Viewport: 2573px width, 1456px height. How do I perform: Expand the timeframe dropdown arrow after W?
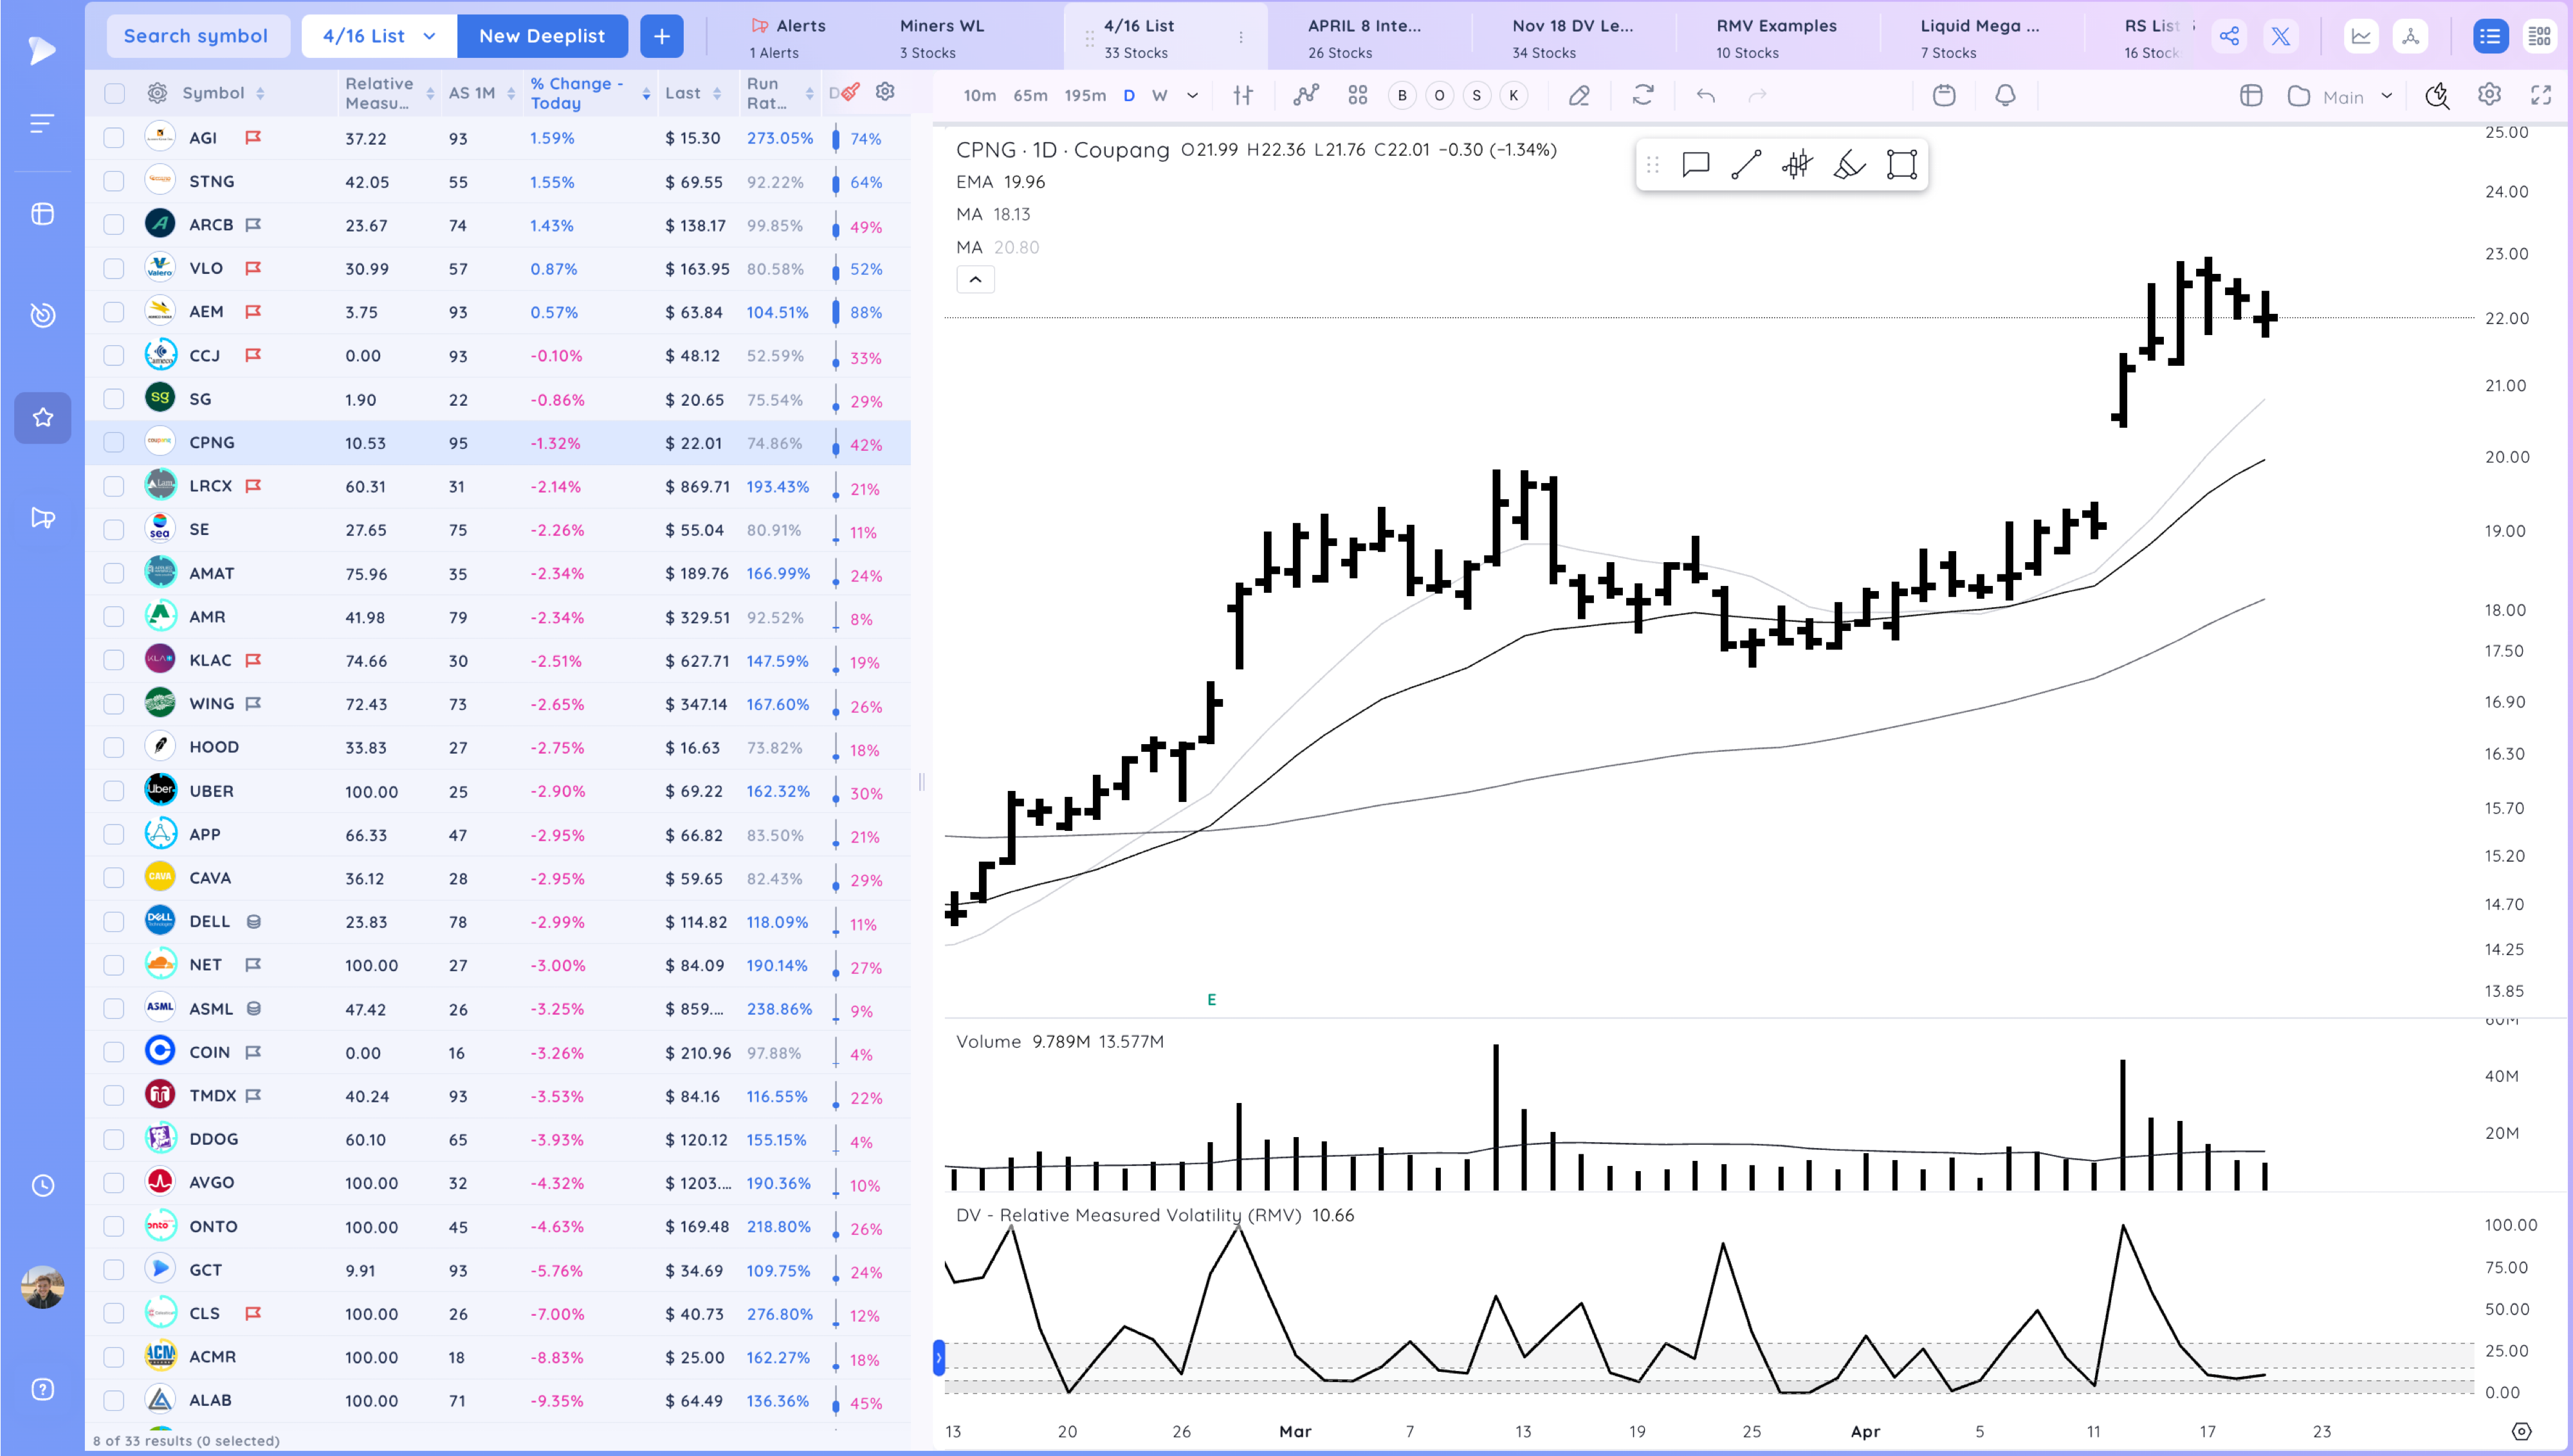click(1192, 96)
